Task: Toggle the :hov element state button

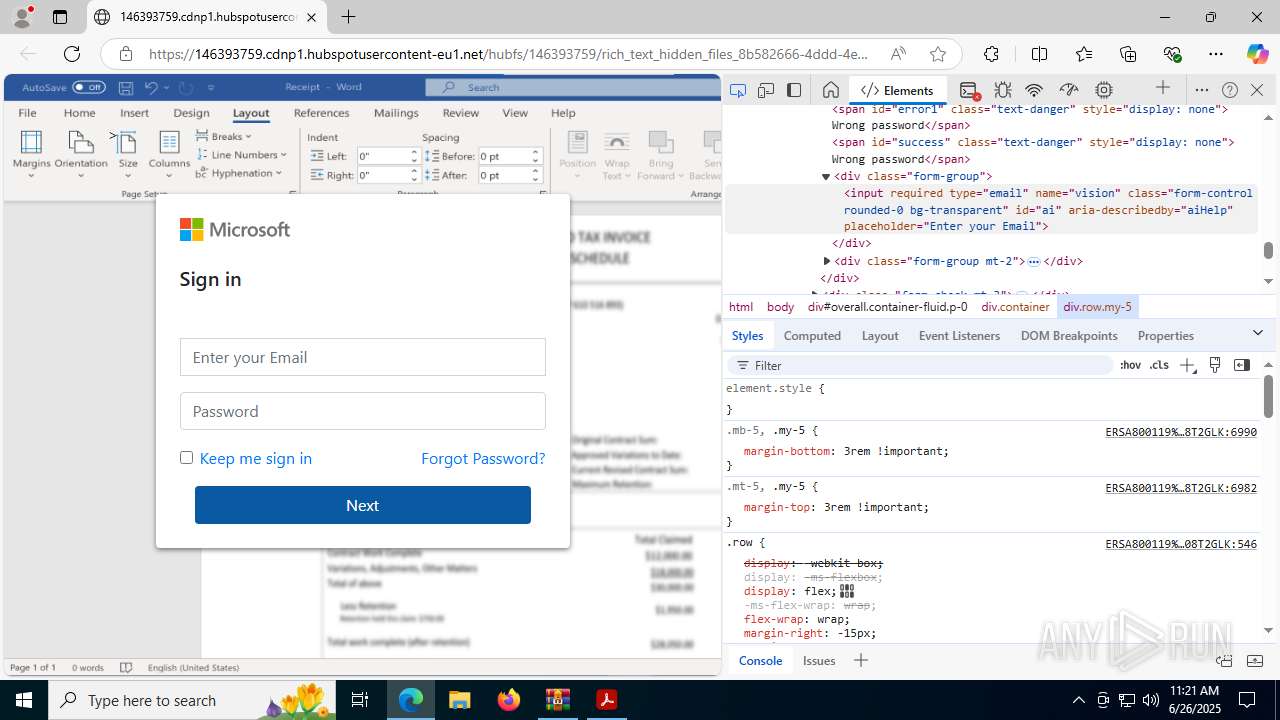Action: point(1130,365)
